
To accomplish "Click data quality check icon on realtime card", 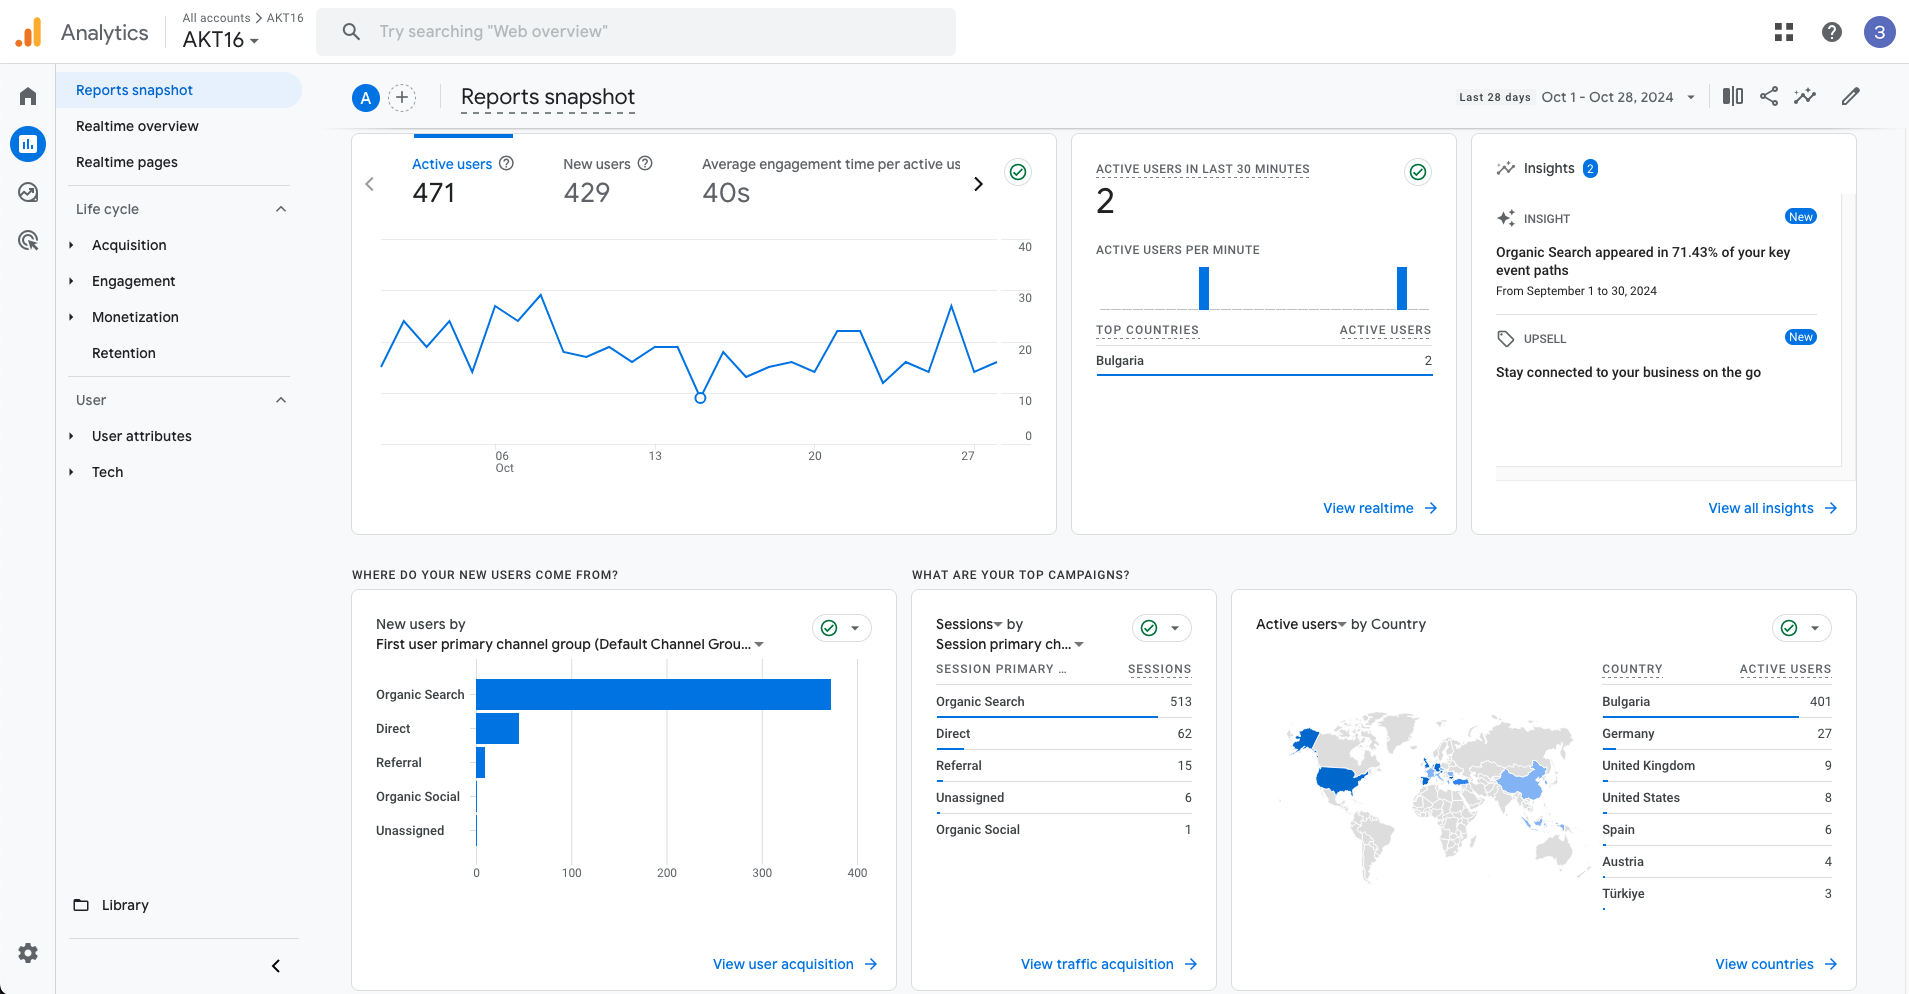I will coord(1418,172).
